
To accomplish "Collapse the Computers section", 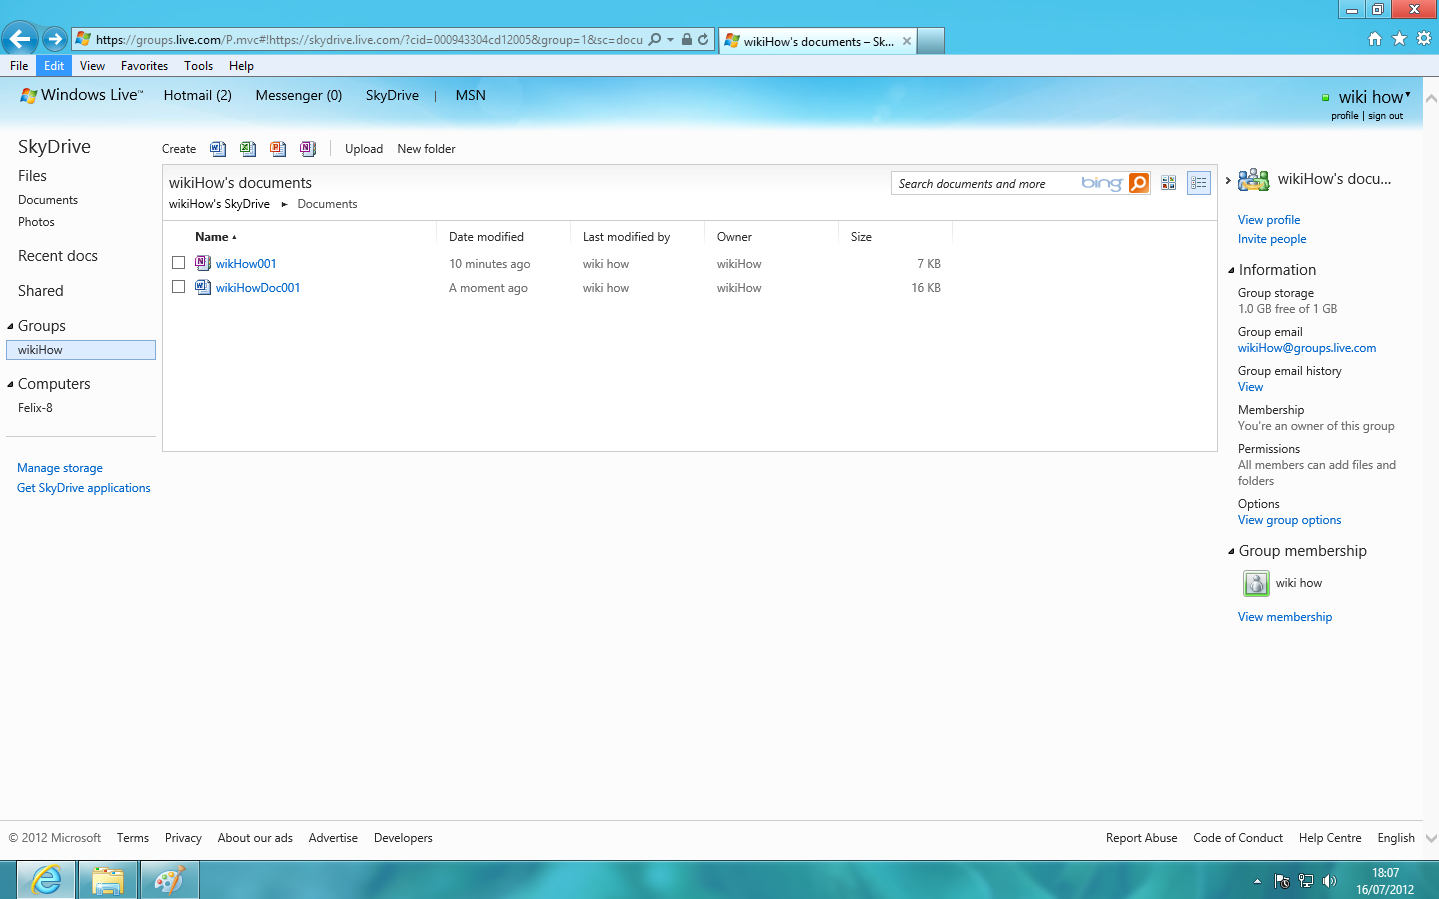I will click(11, 384).
